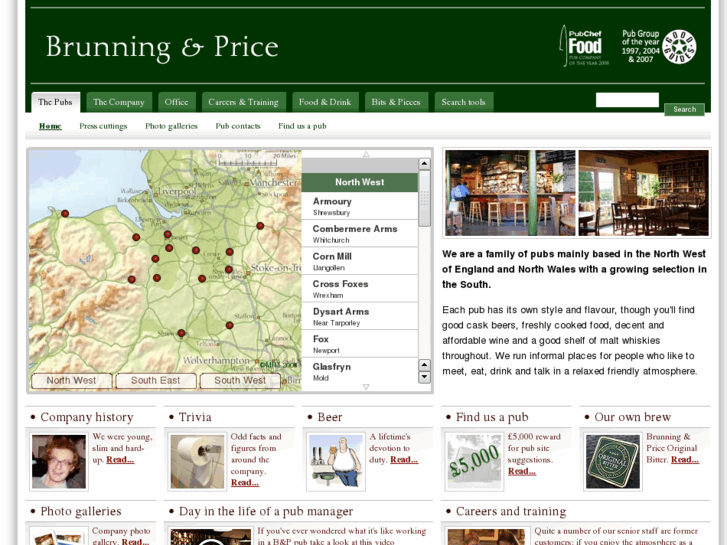Open Find us a pub submenu link
Image resolution: width=727 pixels, height=545 pixels.
pyautogui.click(x=302, y=126)
